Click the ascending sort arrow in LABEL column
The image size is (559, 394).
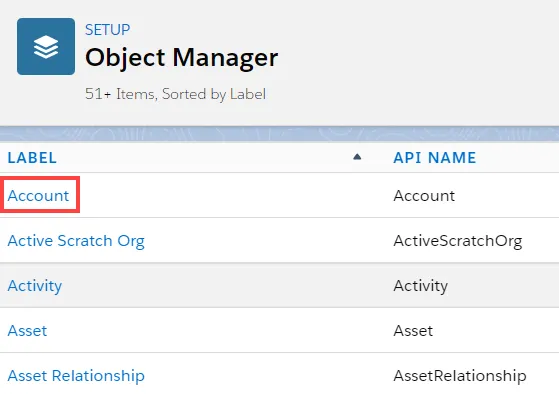tap(357, 157)
